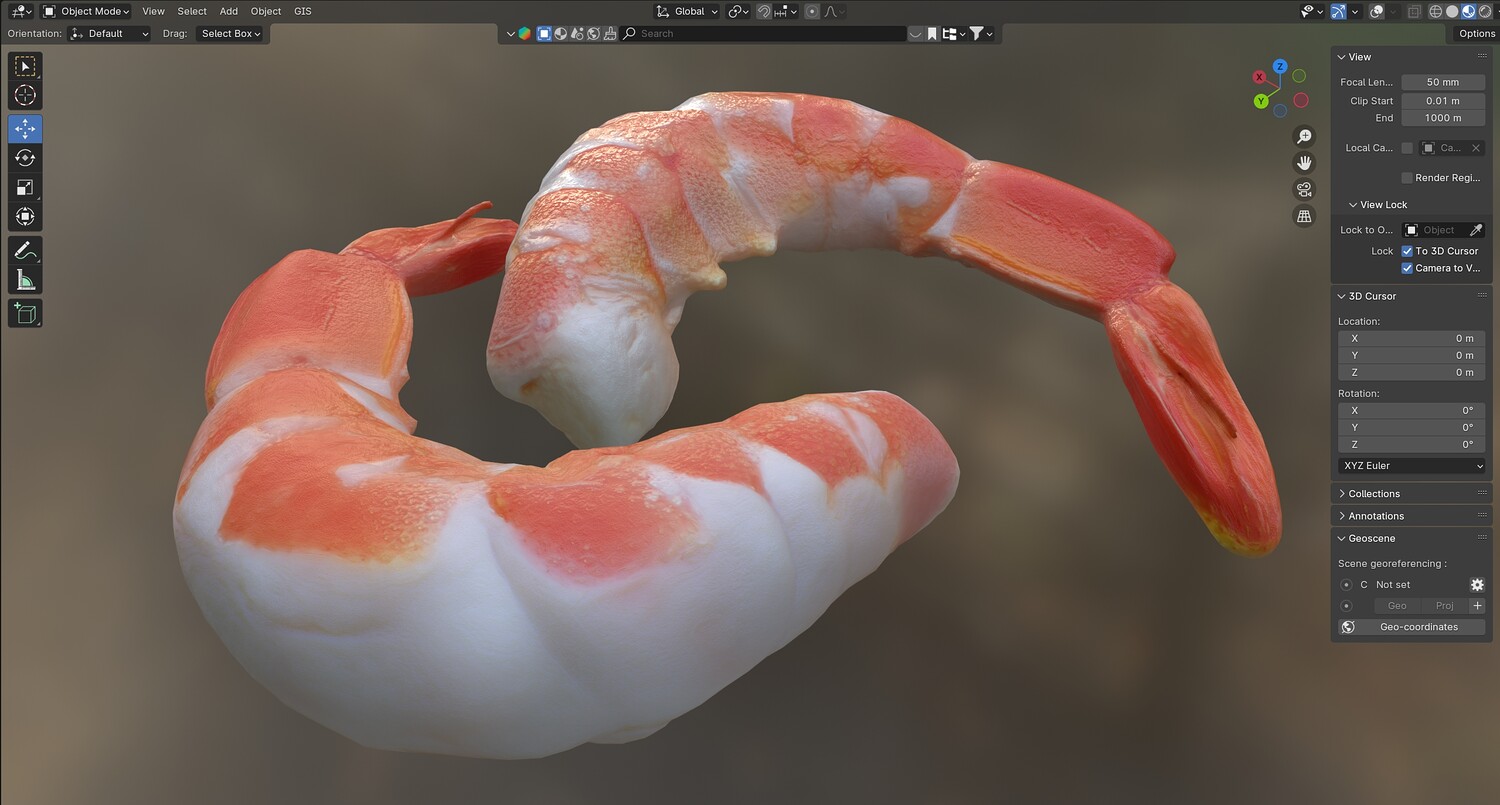Screen dimensions: 1500x805
Task: Uncheck Camera to View lock
Action: point(1407,268)
